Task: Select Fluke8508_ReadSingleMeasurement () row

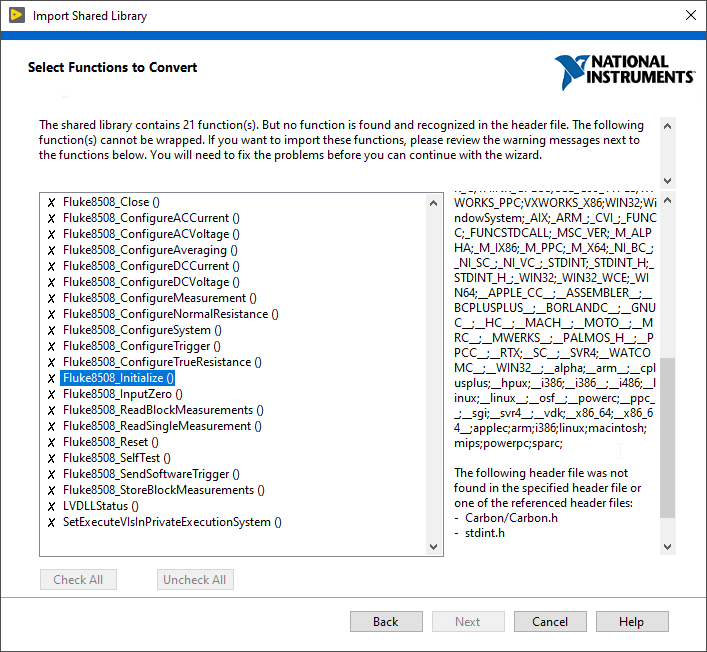Action: (x=162, y=426)
